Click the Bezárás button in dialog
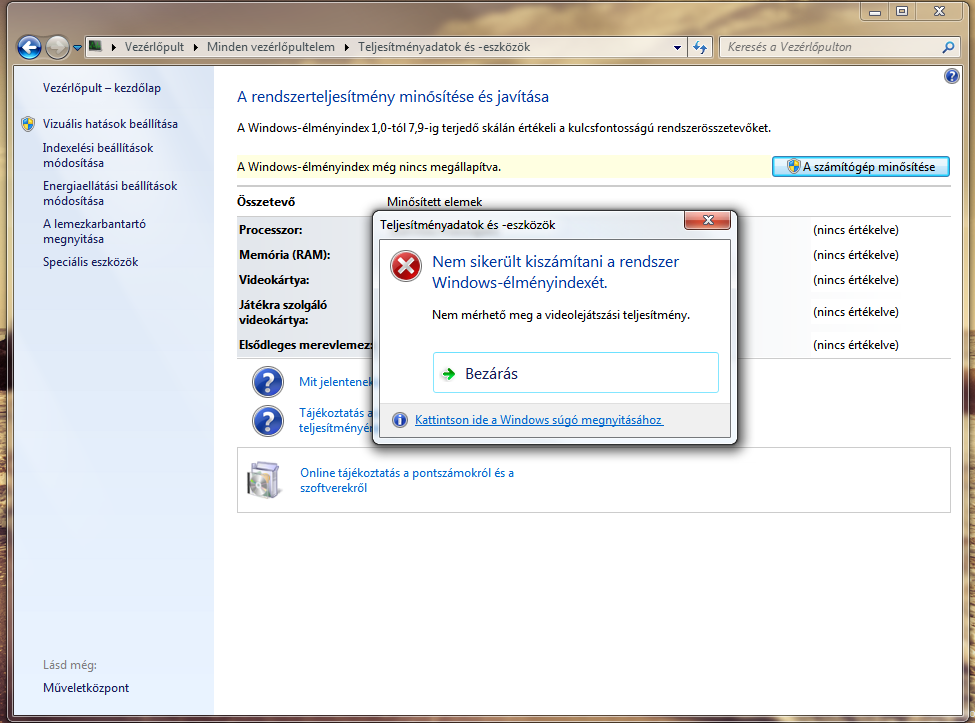 (576, 373)
